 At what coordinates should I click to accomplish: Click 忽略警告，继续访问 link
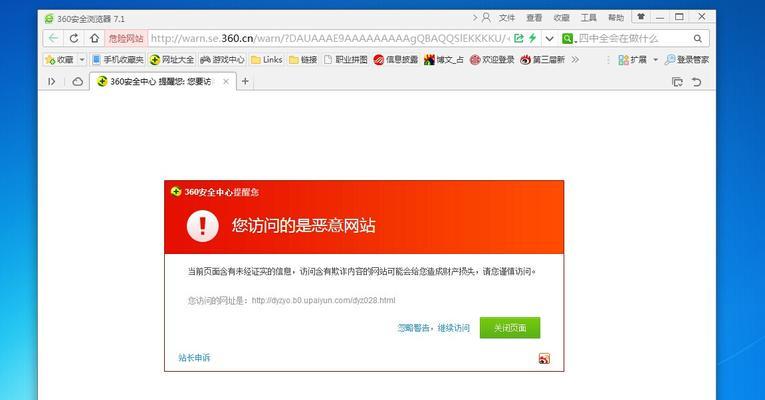(x=433, y=328)
